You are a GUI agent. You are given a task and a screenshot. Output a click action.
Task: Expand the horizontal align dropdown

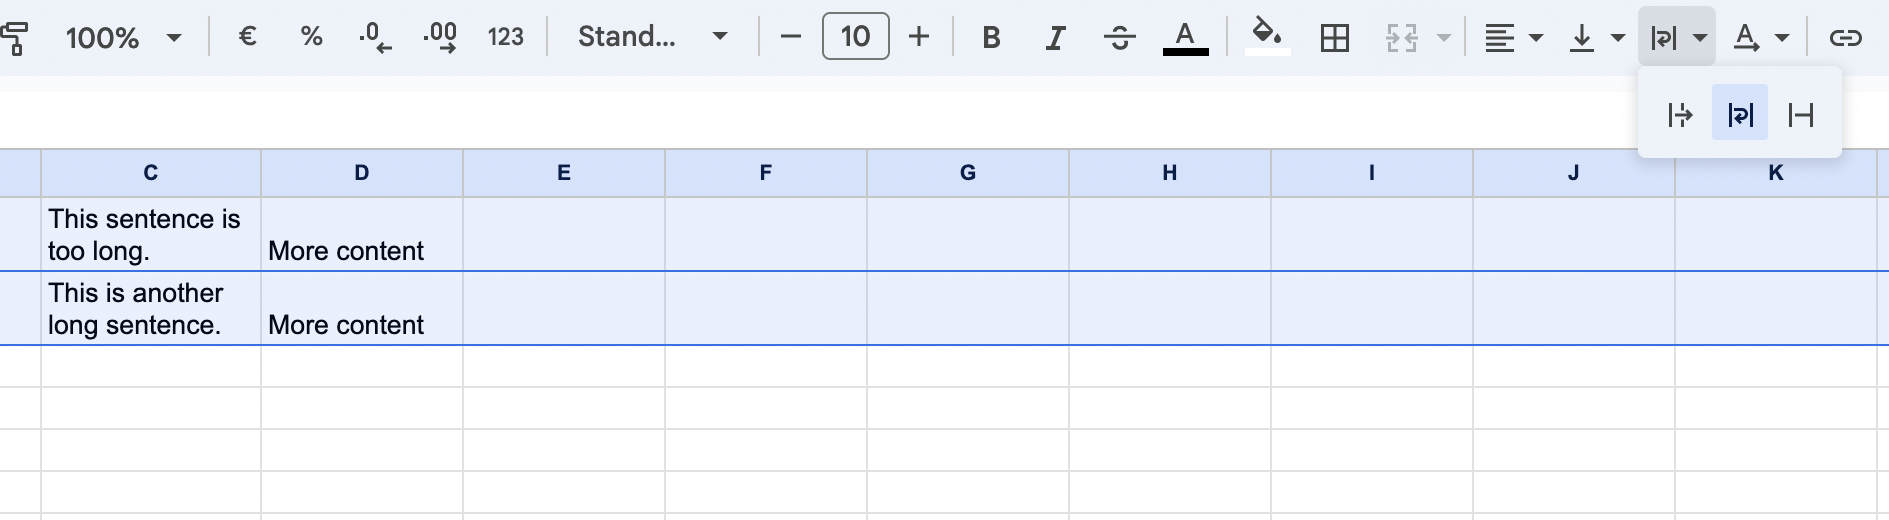[1513, 38]
